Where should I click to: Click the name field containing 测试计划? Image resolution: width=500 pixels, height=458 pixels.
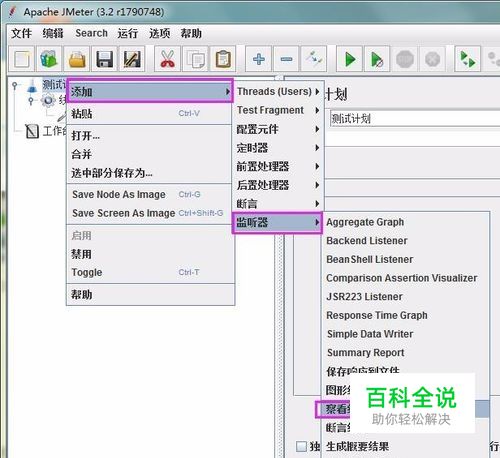point(415,119)
